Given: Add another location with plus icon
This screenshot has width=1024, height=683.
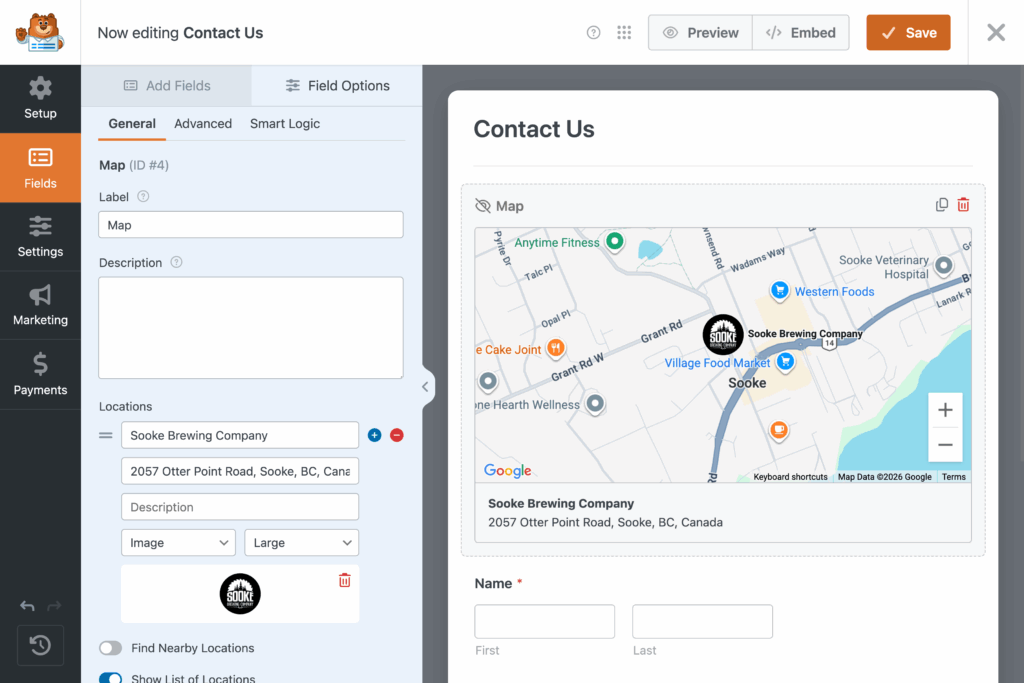Looking at the screenshot, I should (375, 435).
